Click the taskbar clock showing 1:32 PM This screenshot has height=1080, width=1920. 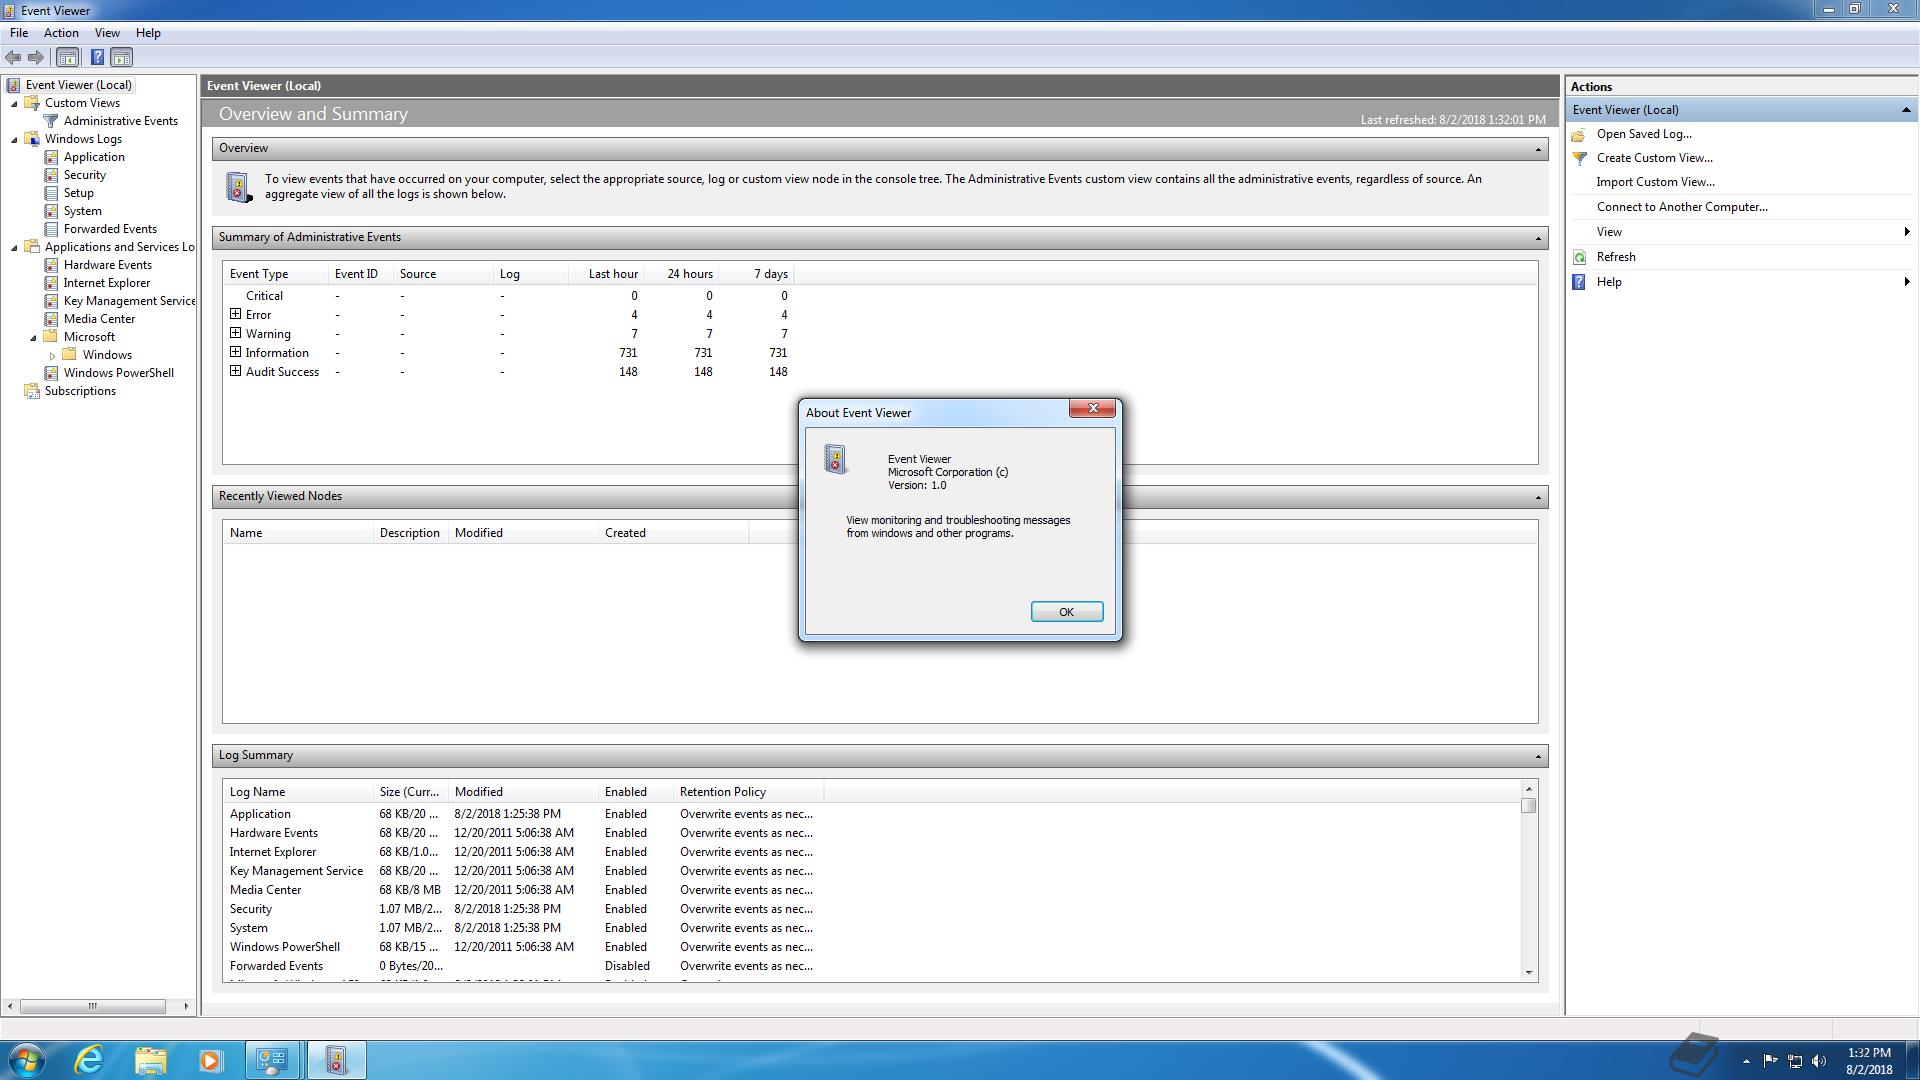pos(1869,1061)
